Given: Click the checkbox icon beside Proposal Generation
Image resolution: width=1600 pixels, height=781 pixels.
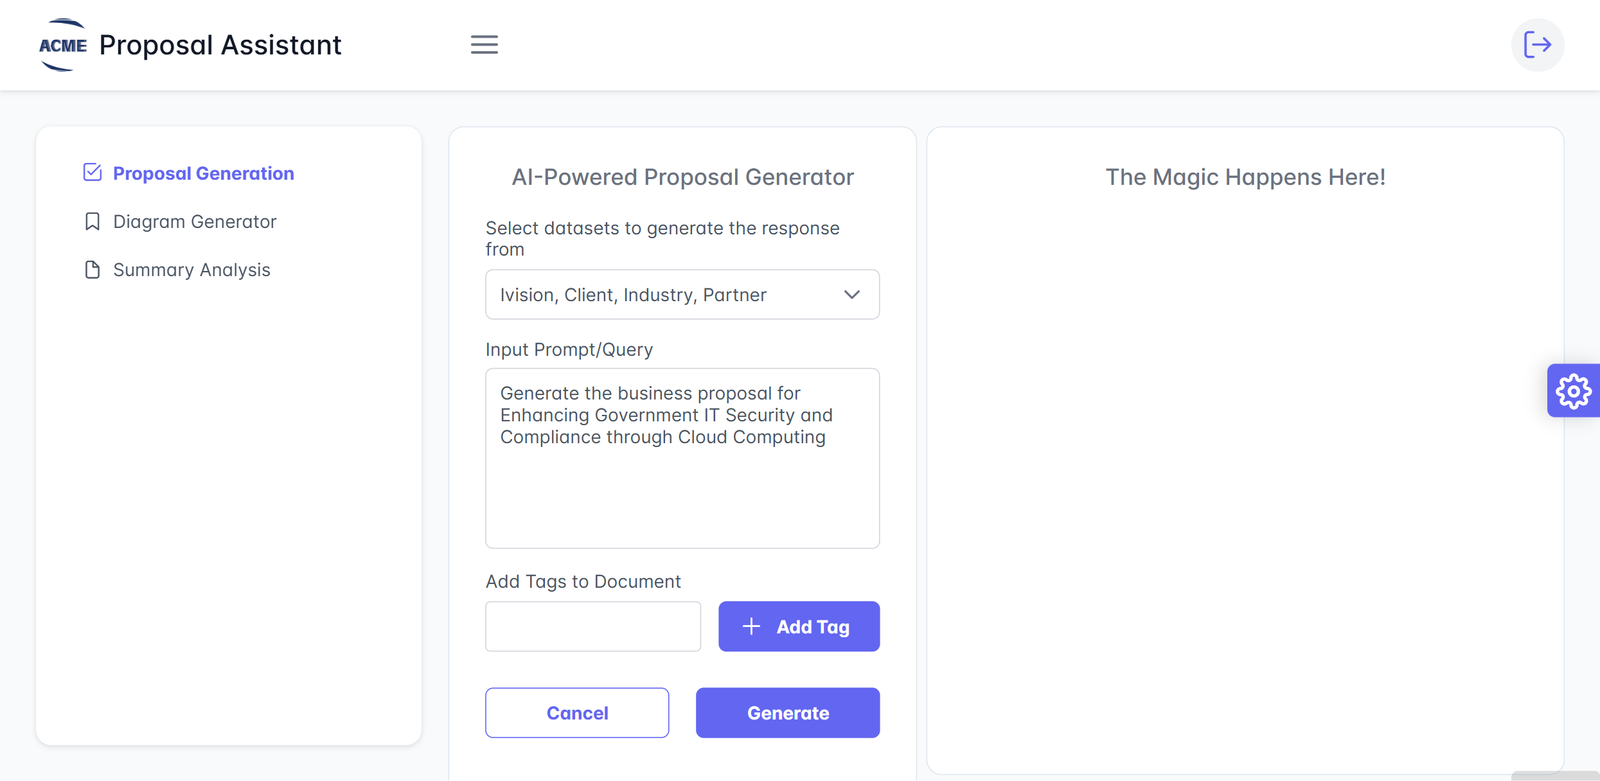Looking at the screenshot, I should click(91, 172).
